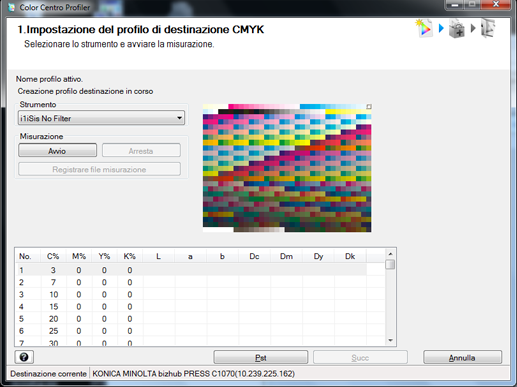Open the Strumento i1iSis No Filter dropdown
Screen dimensions: 517x387
click(x=101, y=118)
